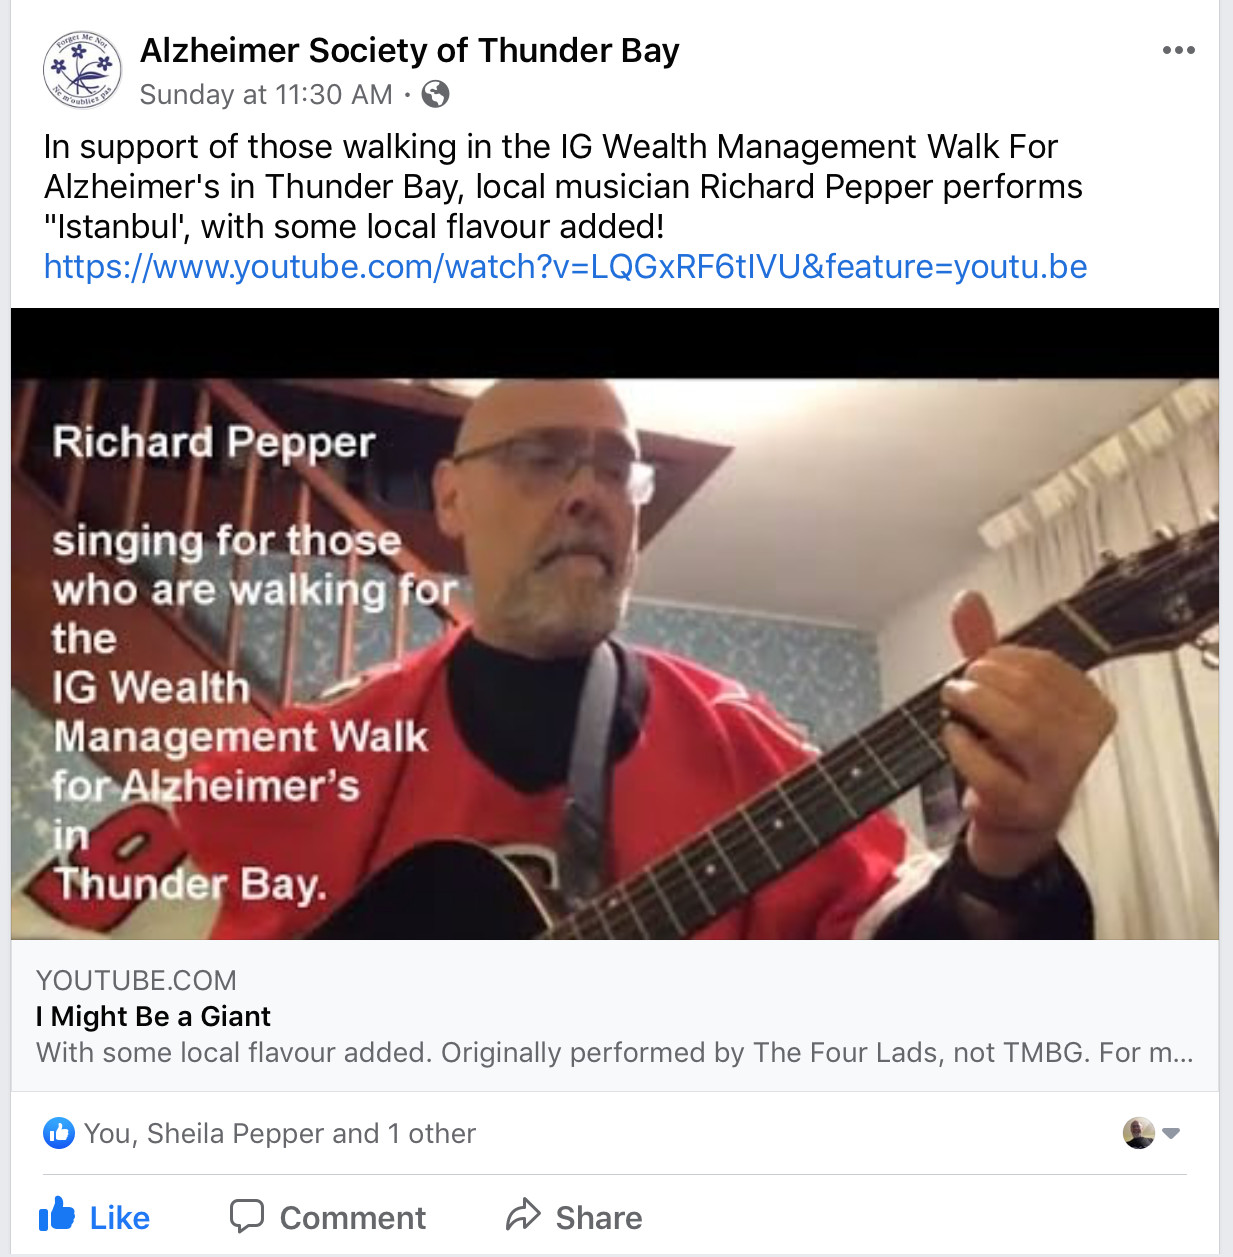Toggle the blue thumbs-up Like icon
1233x1257 pixels.
tap(57, 1215)
